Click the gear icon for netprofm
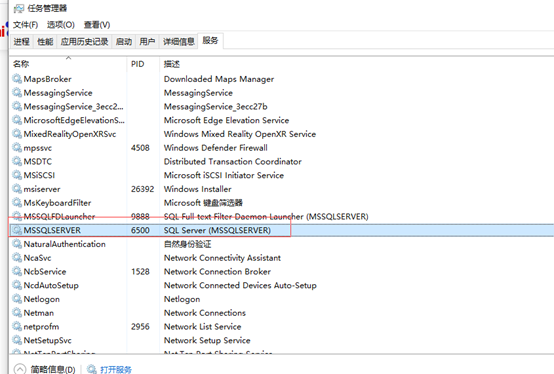Viewport: 554px width, 374px height. click(x=17, y=326)
